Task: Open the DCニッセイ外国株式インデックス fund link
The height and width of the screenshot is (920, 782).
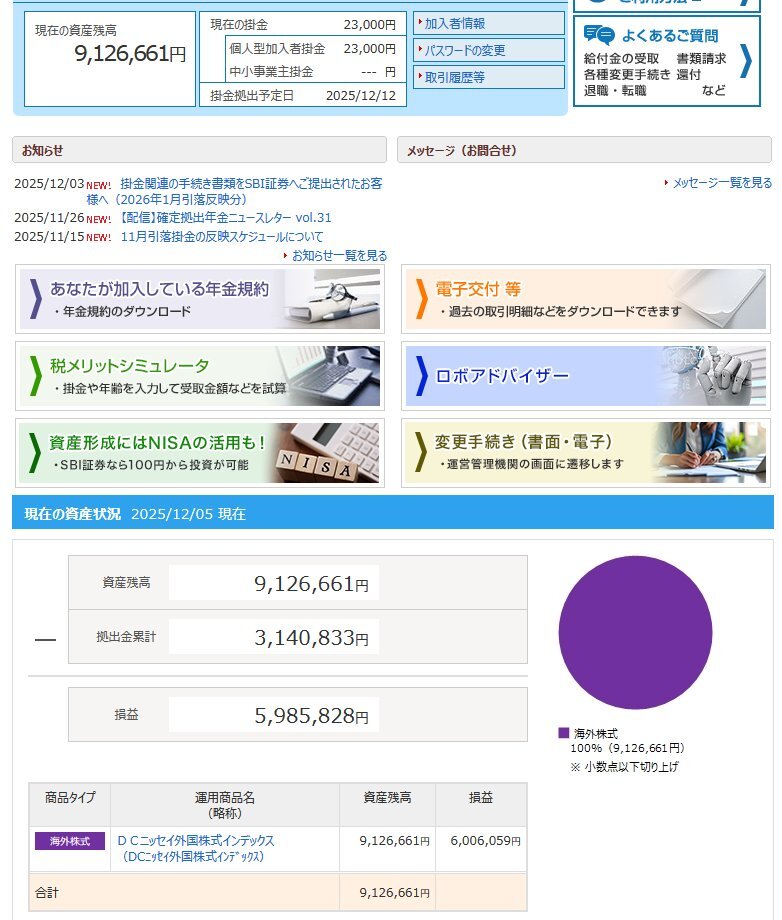Action: 195,848
